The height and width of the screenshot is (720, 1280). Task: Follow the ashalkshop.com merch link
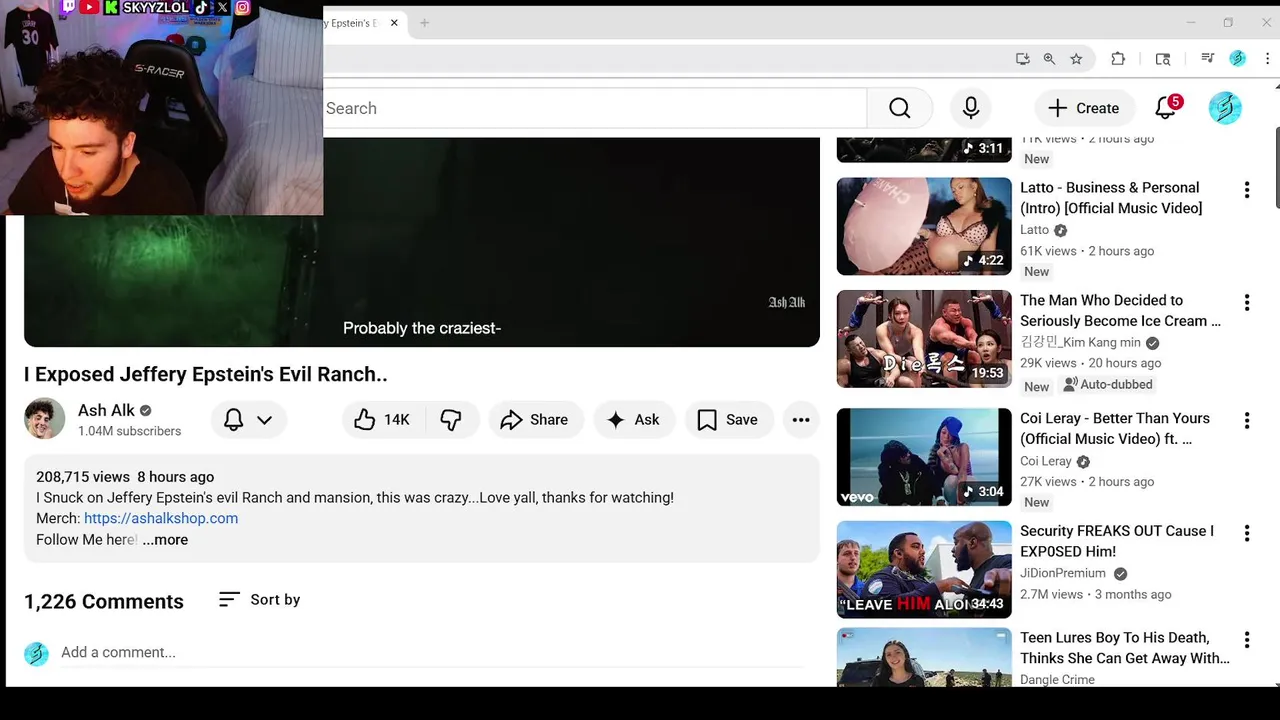click(161, 518)
